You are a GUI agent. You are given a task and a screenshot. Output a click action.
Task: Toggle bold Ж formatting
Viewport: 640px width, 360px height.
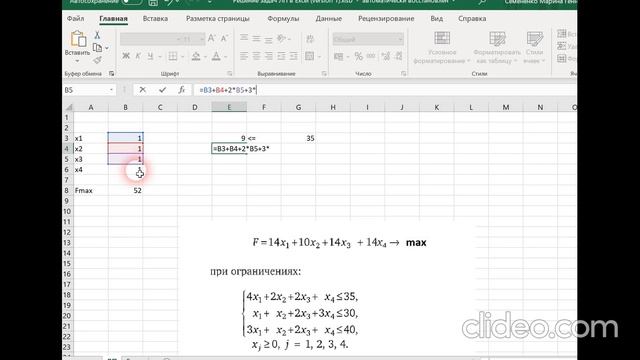point(126,56)
